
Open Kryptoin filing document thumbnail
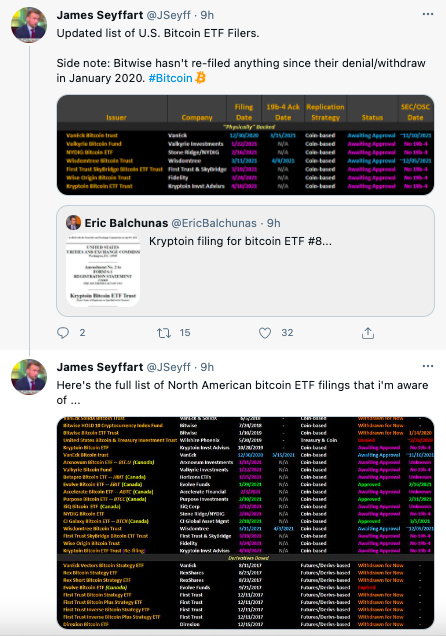(103, 271)
